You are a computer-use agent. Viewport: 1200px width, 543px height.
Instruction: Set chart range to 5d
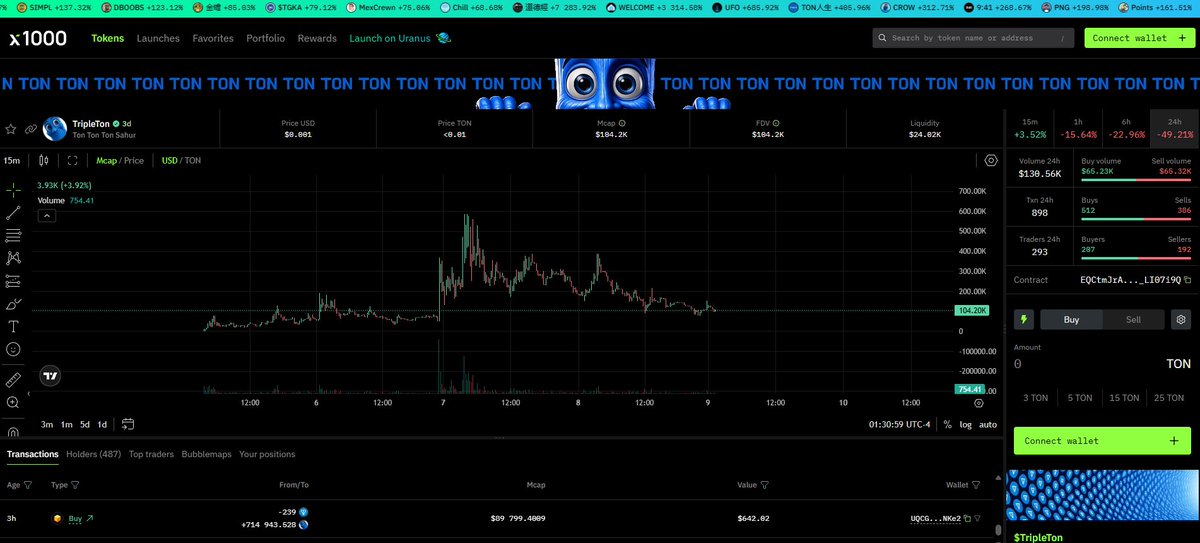84,424
